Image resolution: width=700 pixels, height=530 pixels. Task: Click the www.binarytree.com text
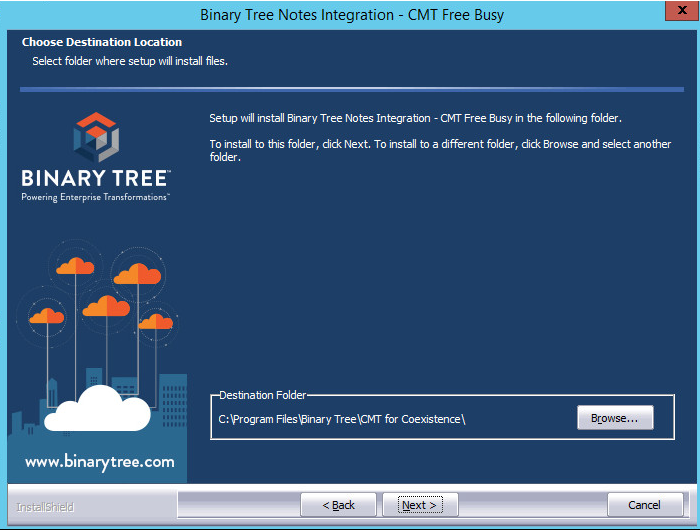100,462
